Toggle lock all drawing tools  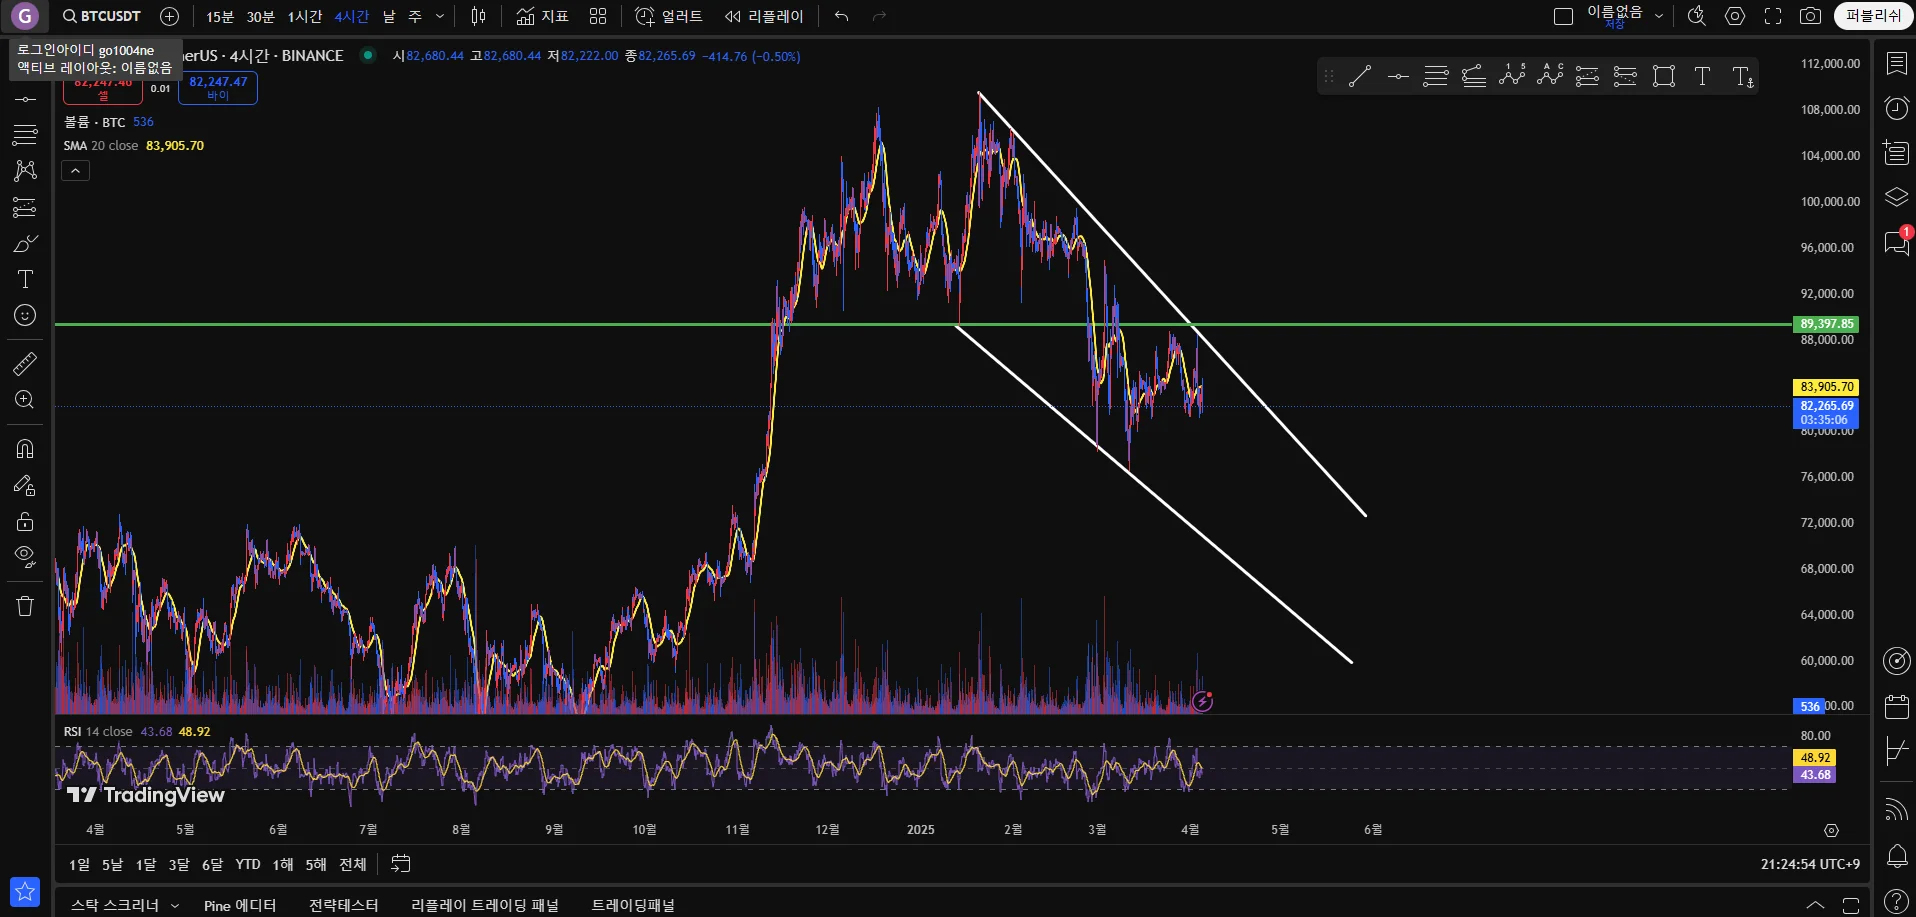point(25,521)
